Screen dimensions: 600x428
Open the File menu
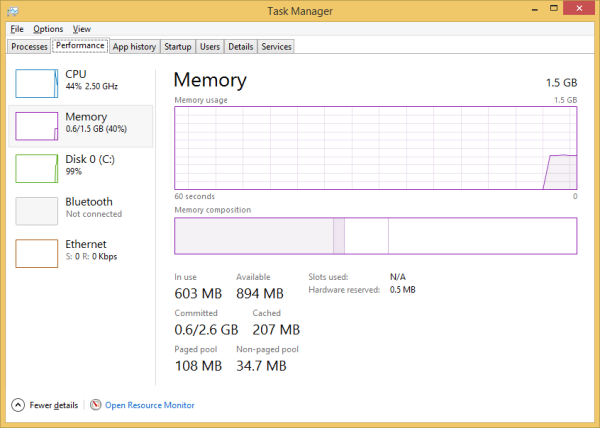(x=17, y=29)
